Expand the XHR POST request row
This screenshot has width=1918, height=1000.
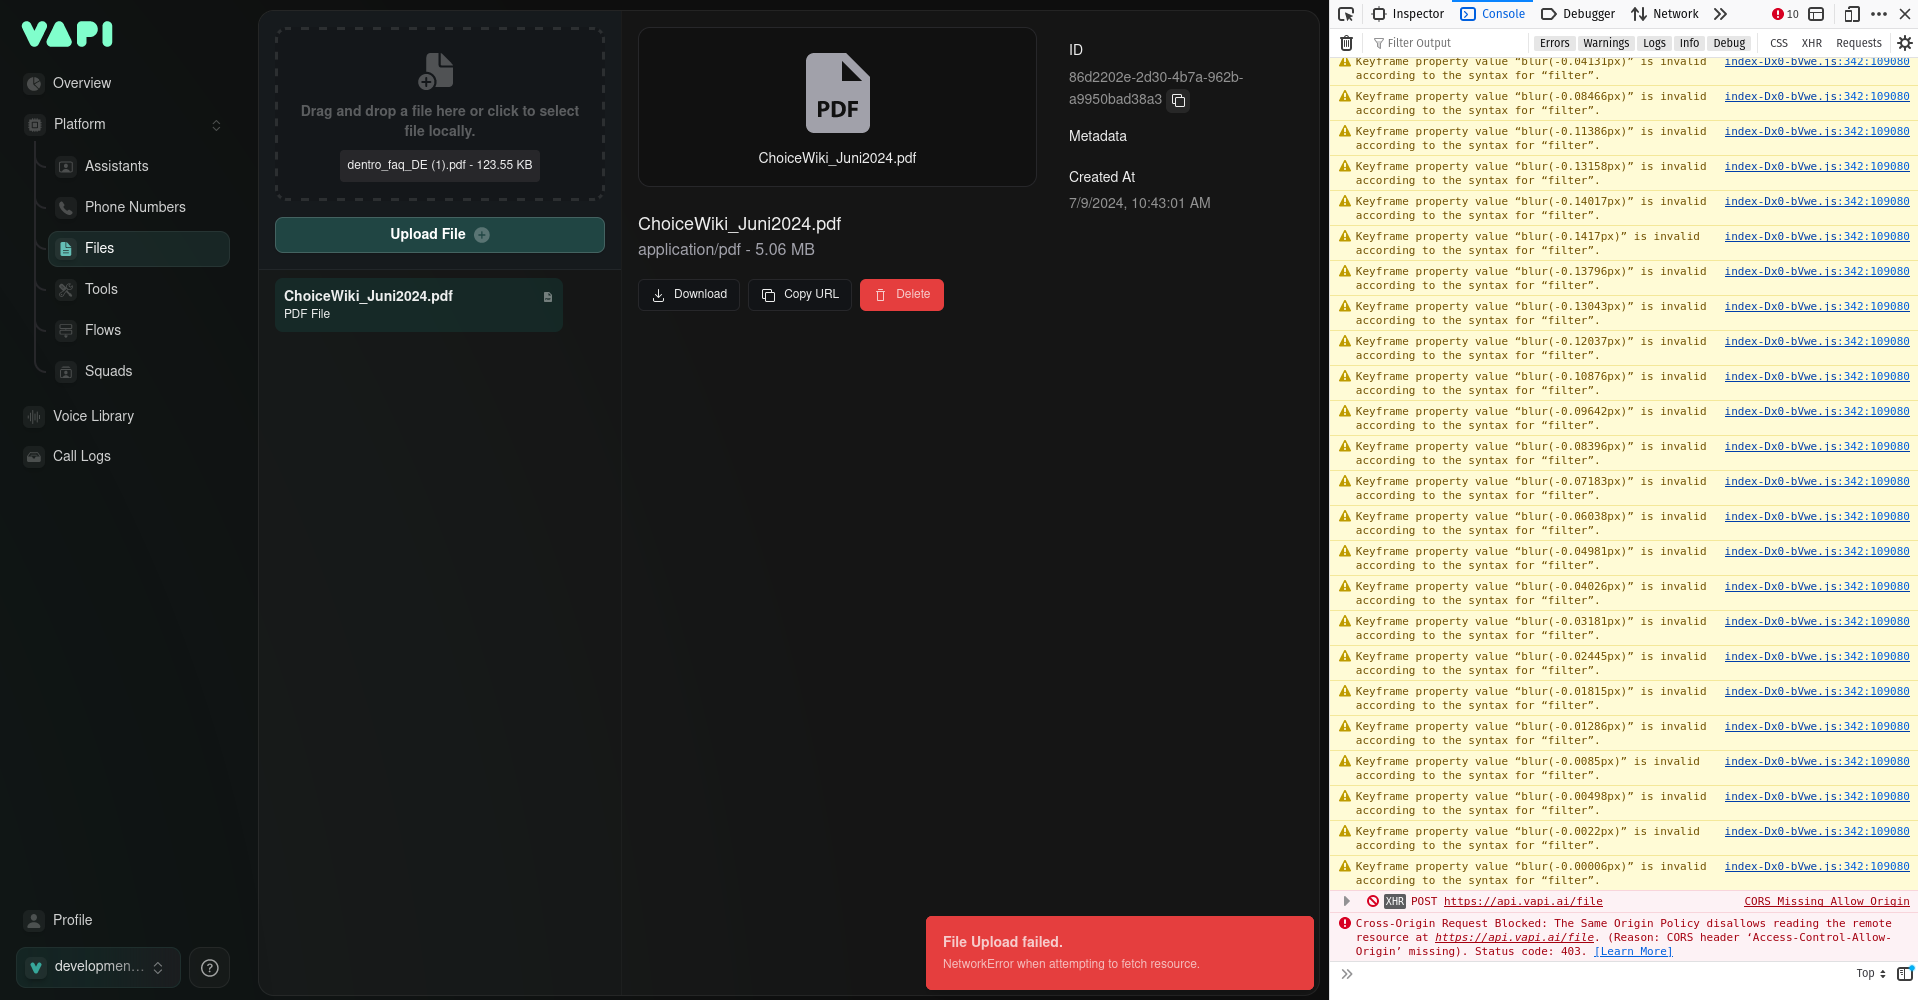(1347, 901)
